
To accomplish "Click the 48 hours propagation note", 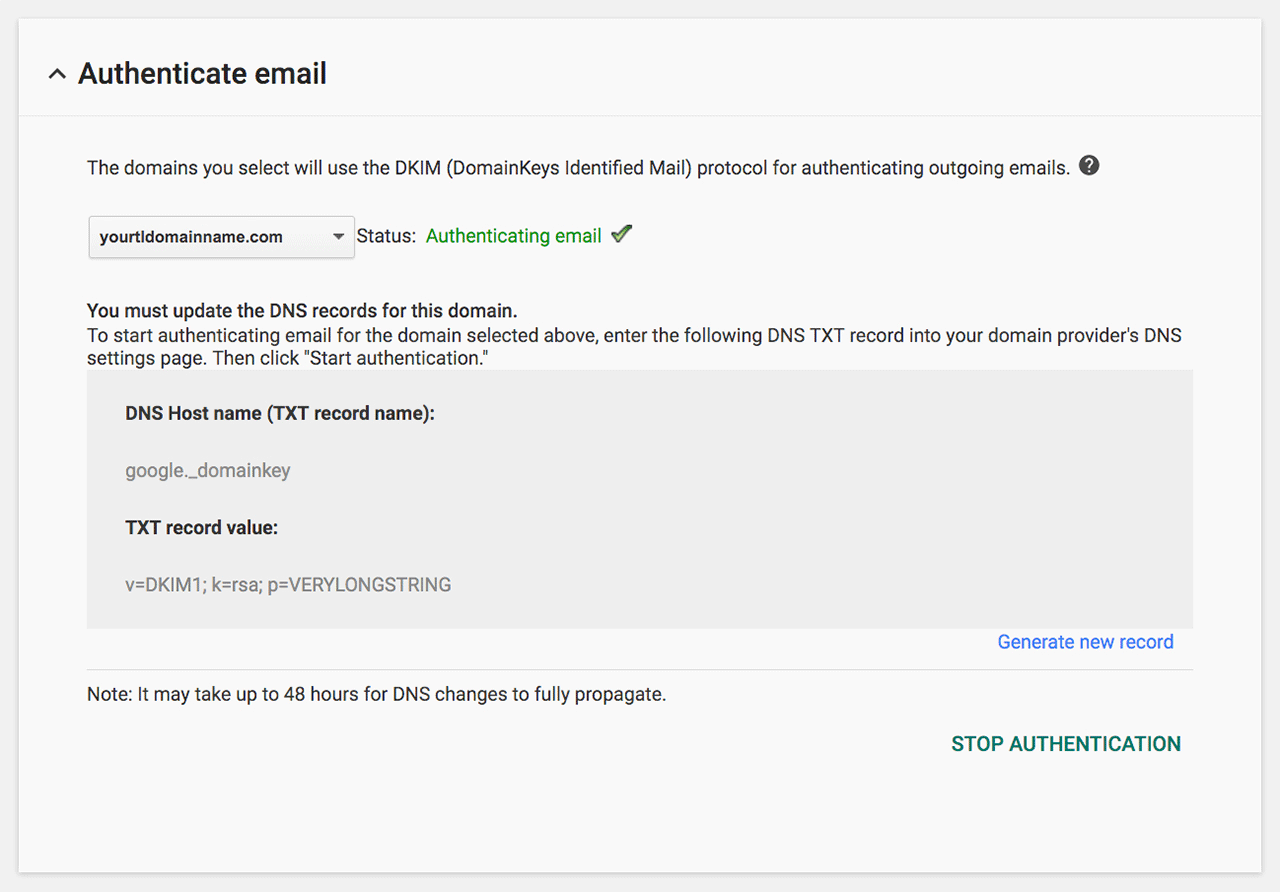I will 376,694.
